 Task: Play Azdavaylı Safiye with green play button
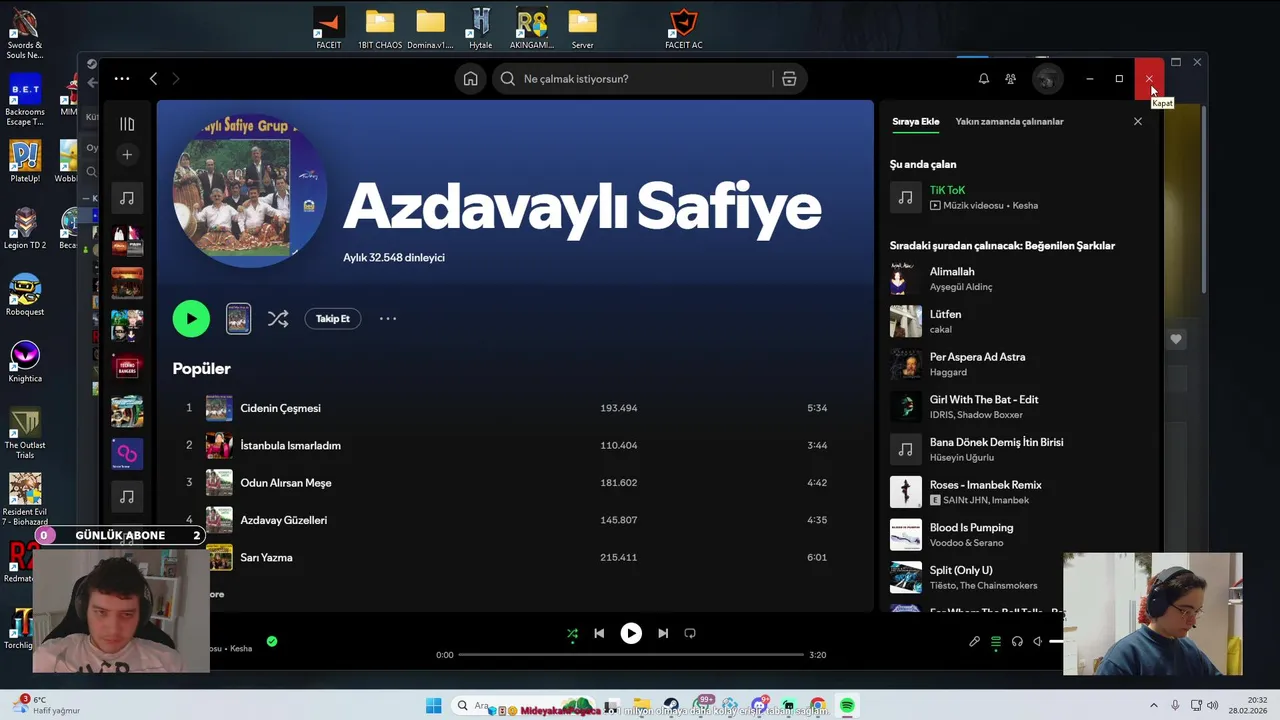pyautogui.click(x=191, y=319)
